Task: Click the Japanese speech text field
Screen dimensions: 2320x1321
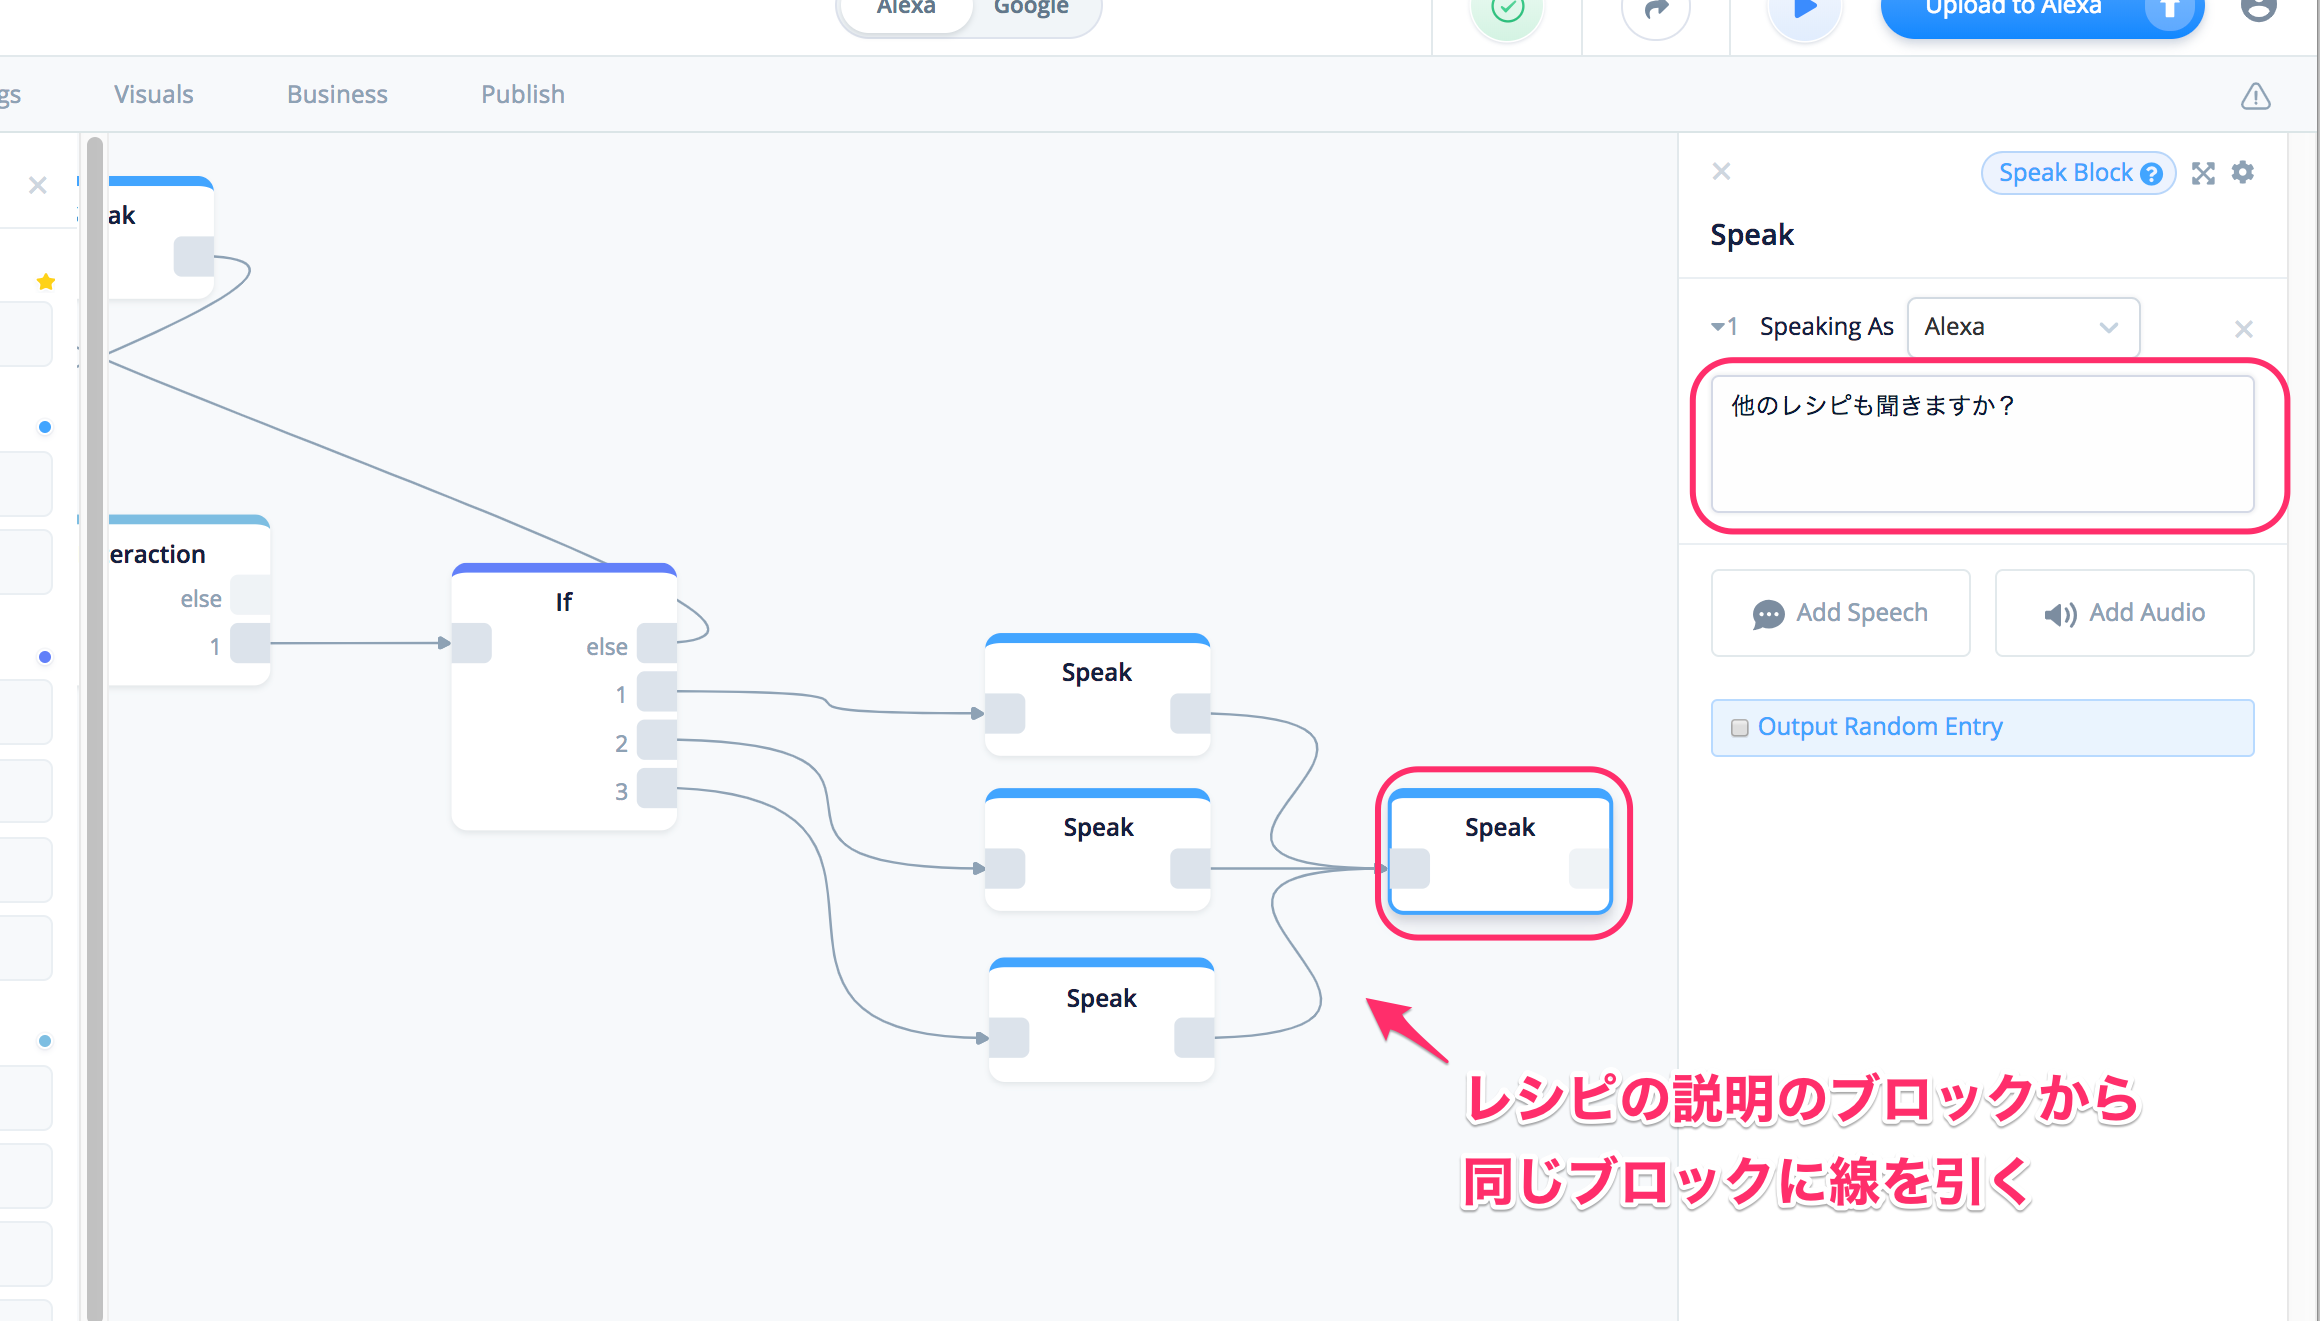Action: tap(1981, 443)
